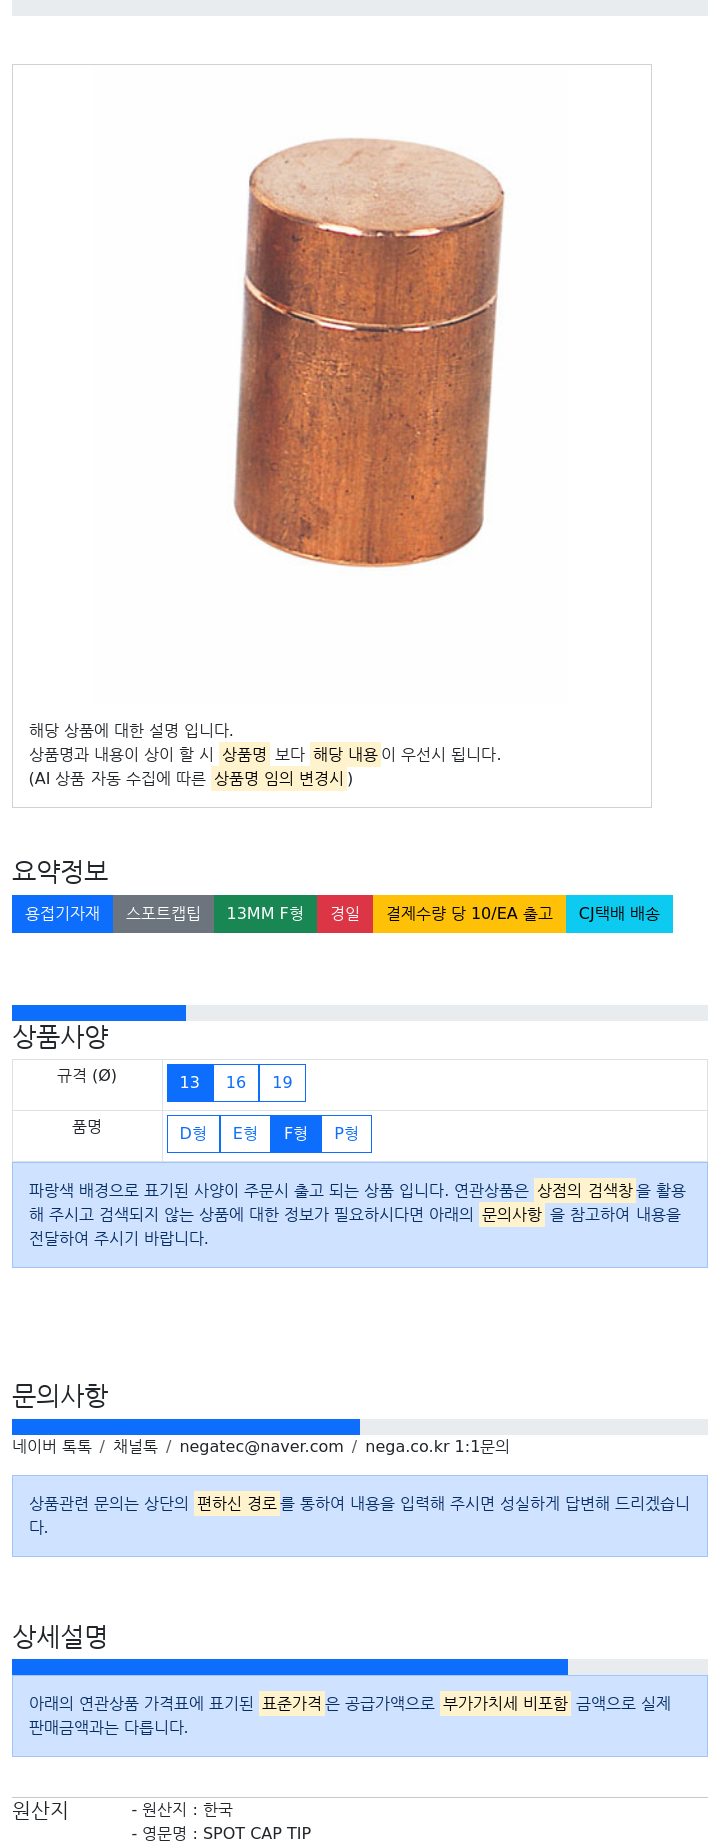Viewport: 720px width, 1846px height.
Task: Click the CJ택배 배송 shipping tag
Action: (x=619, y=914)
